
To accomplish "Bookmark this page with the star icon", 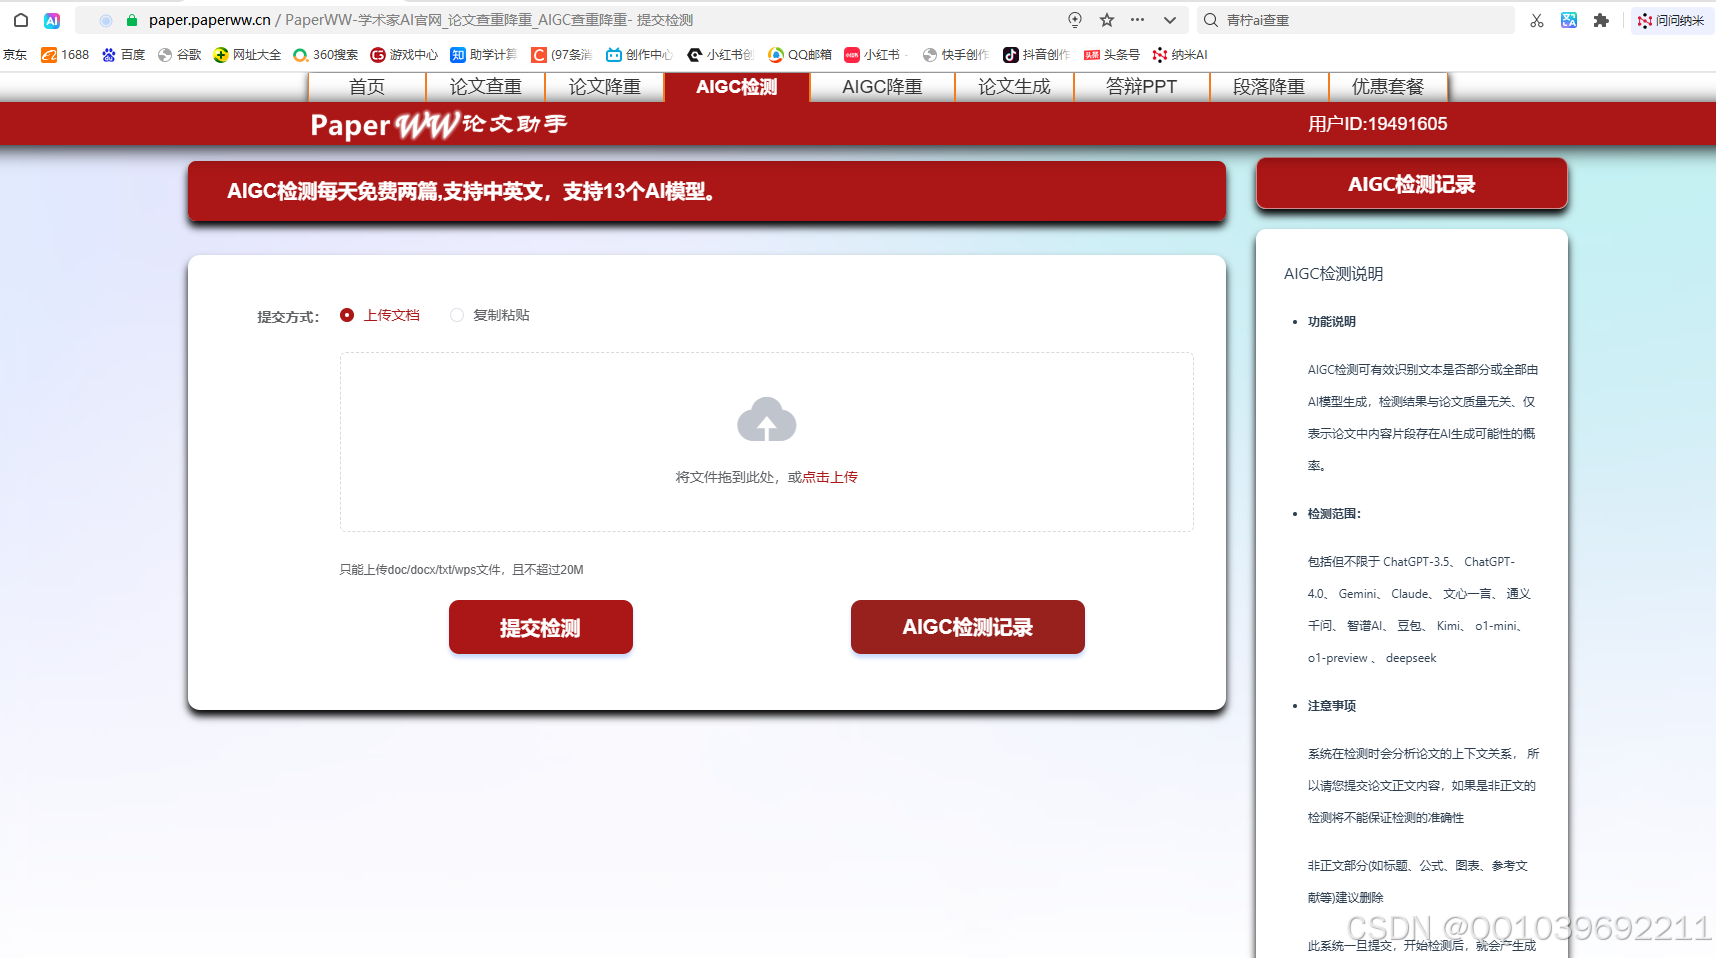I will tap(1106, 19).
